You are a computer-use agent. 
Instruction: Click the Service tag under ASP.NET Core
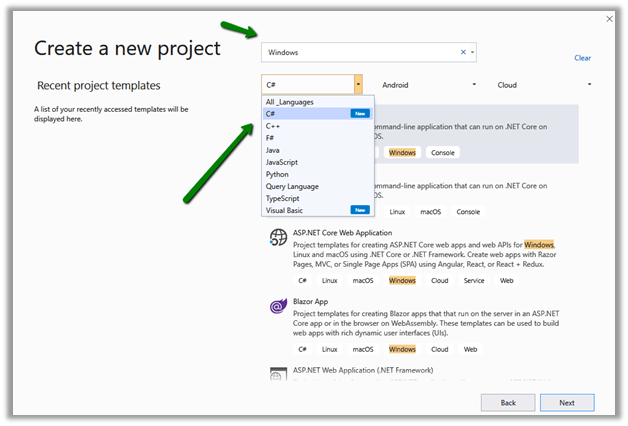click(474, 281)
